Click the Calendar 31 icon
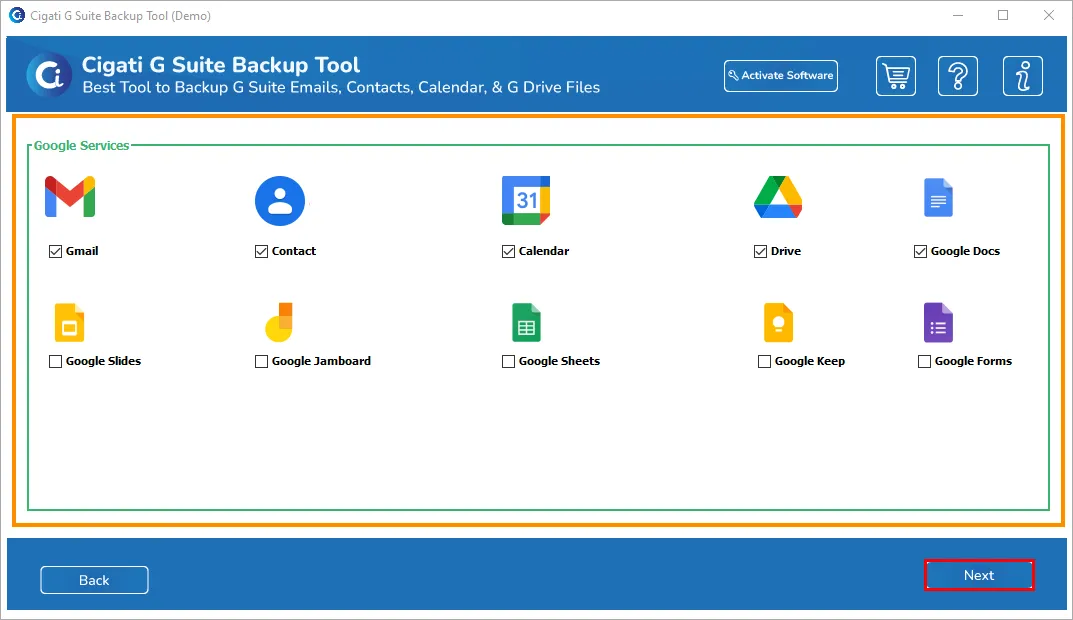Screen dimensions: 1073x620 point(526,201)
